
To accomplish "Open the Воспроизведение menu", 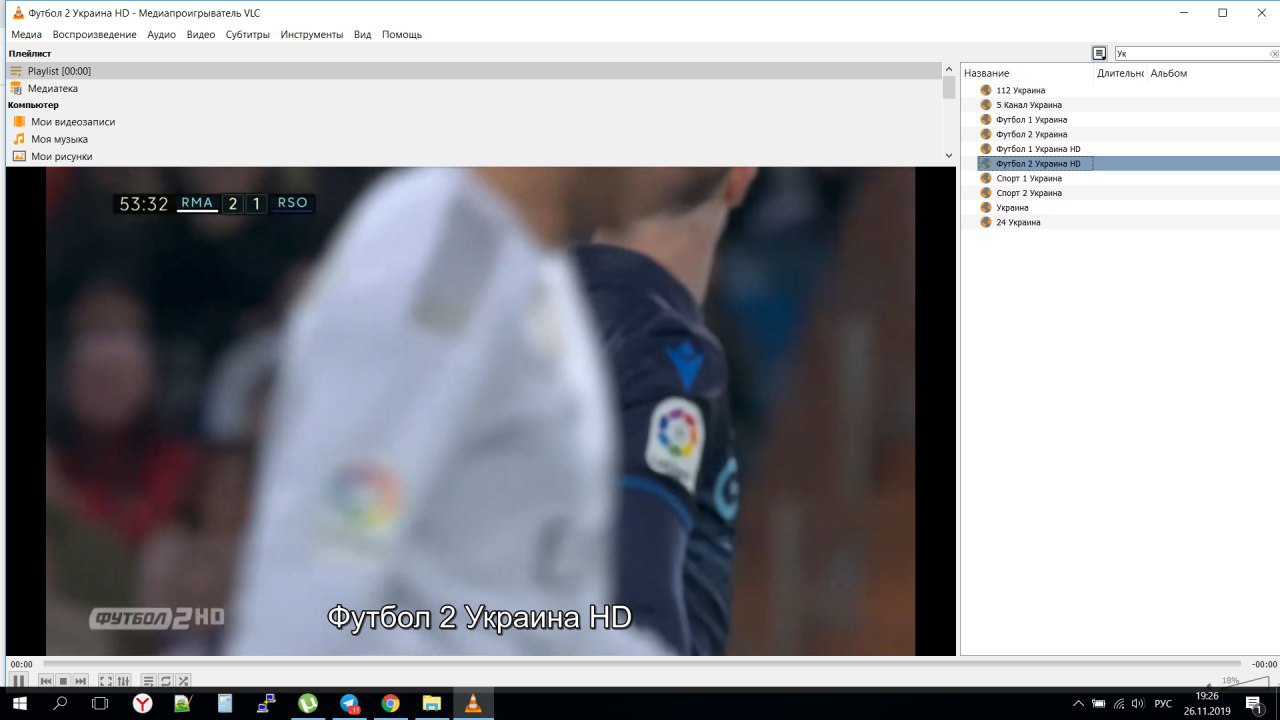I will [95, 34].
